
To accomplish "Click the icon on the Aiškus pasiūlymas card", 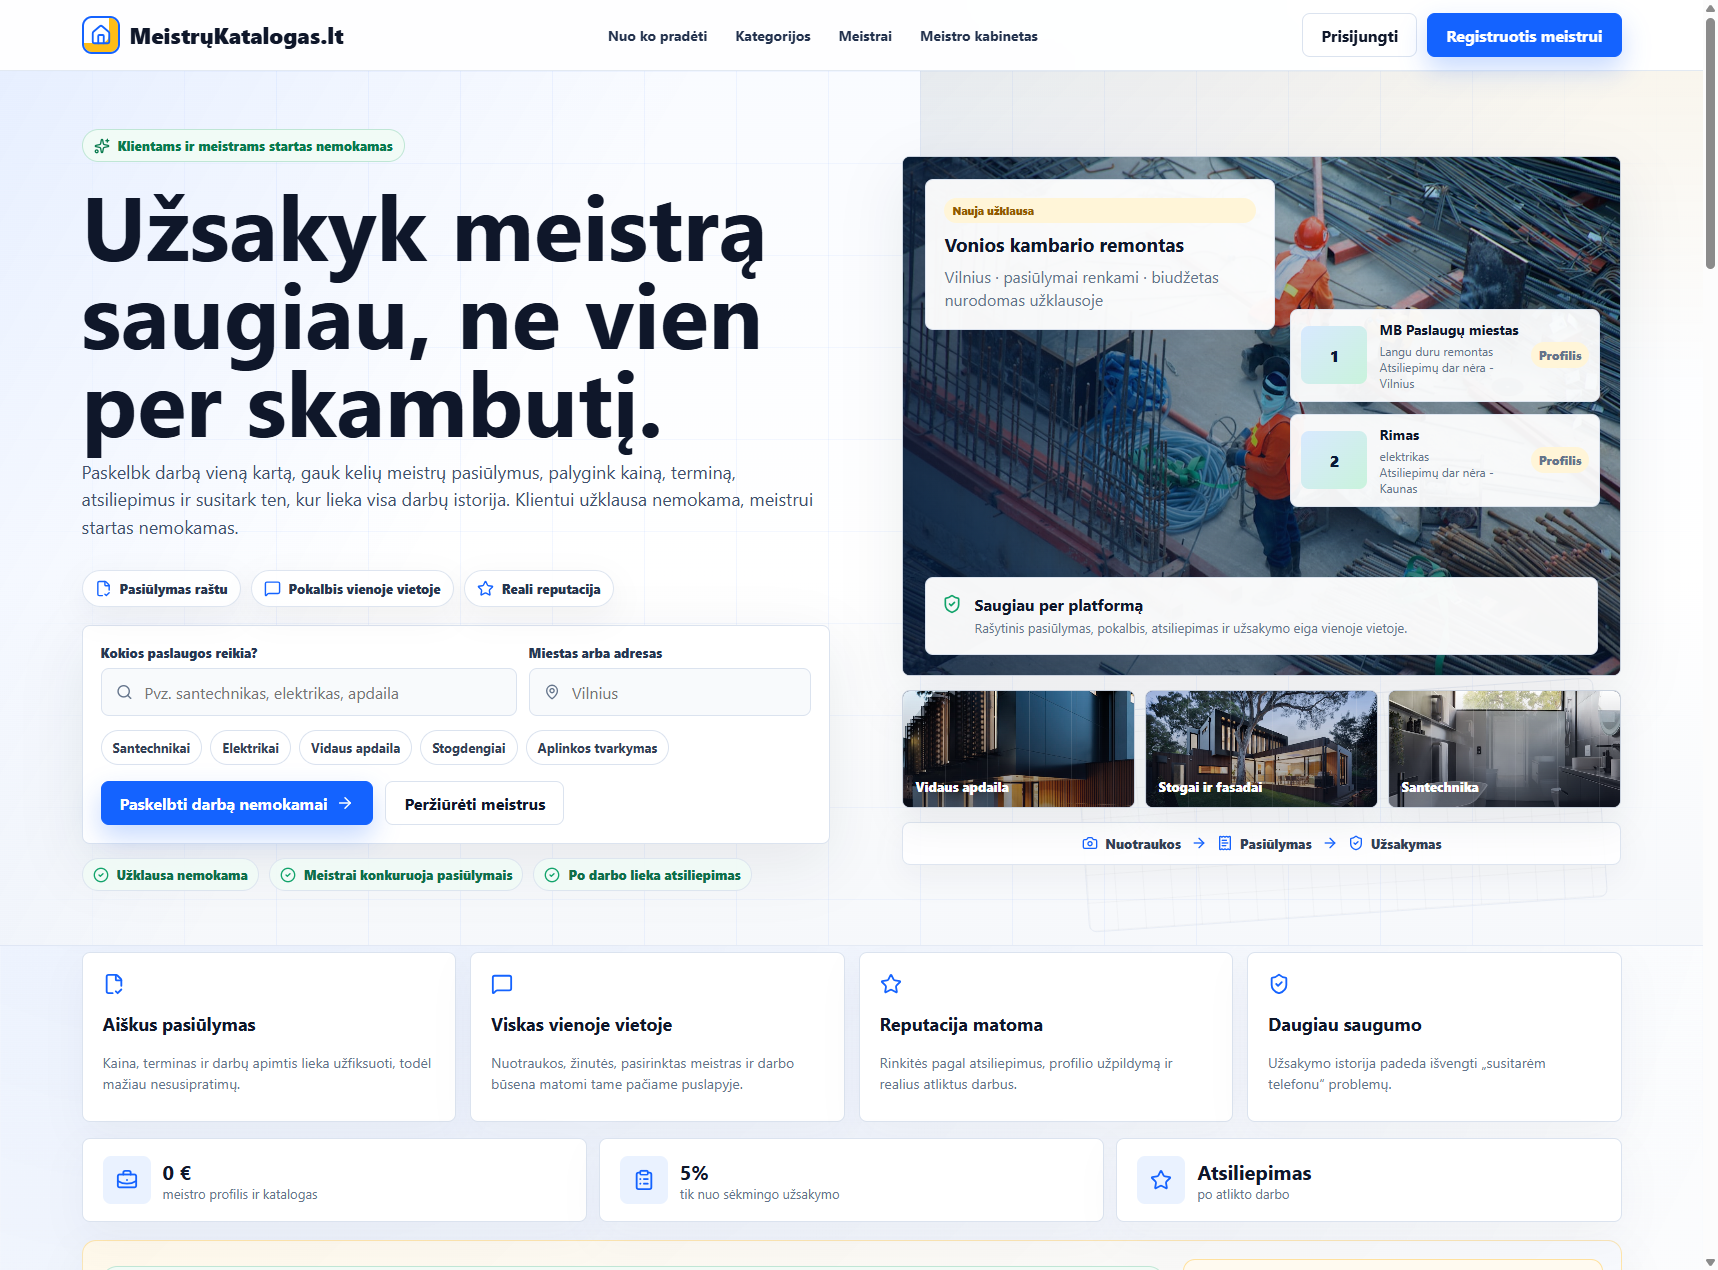I will pyautogui.click(x=114, y=984).
